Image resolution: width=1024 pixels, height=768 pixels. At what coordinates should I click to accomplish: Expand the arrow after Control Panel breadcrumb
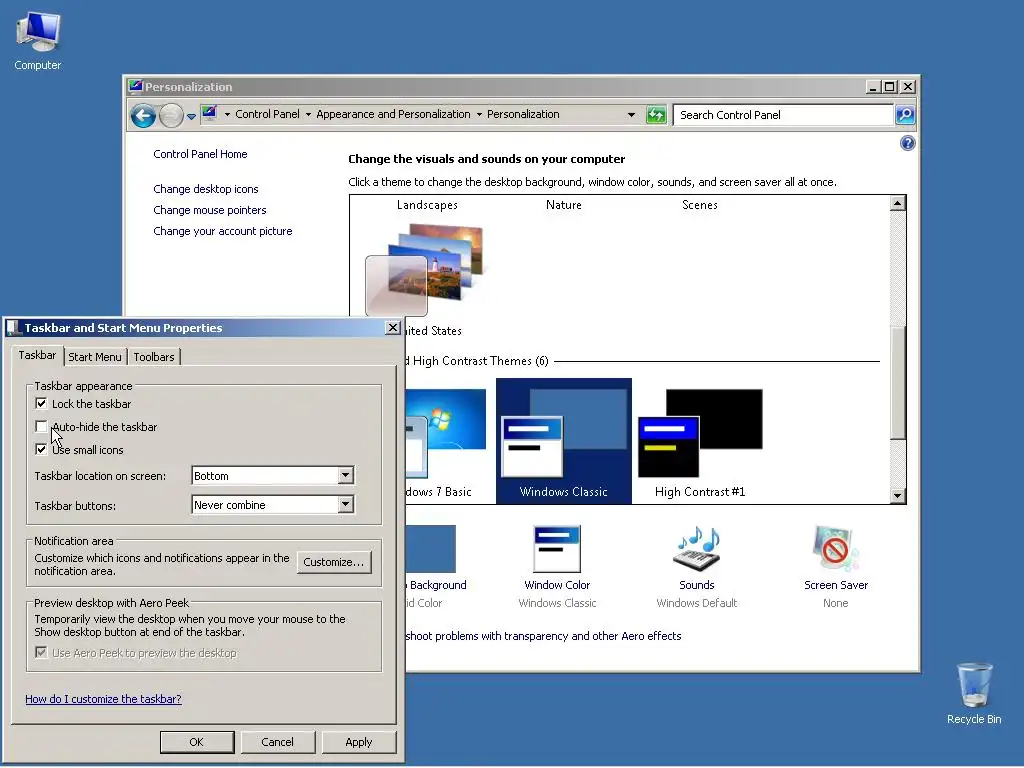308,114
